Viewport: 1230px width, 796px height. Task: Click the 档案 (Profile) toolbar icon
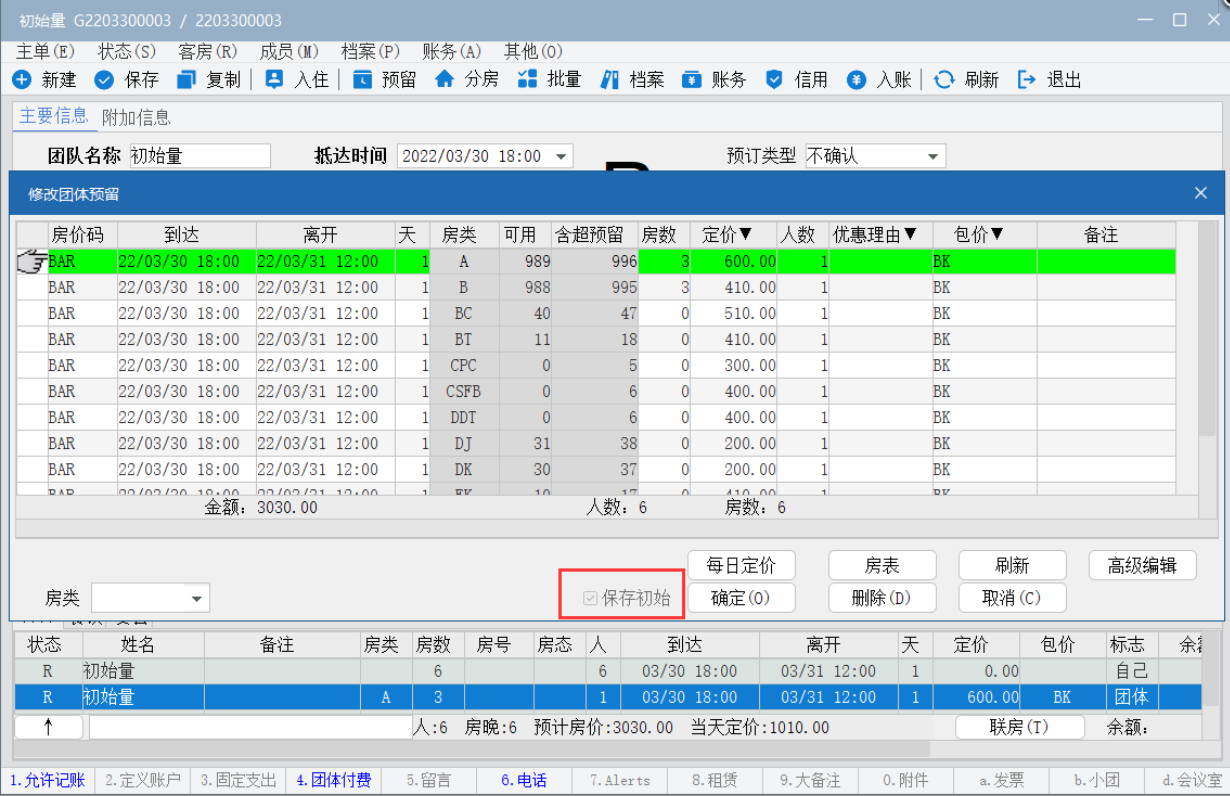(610, 80)
